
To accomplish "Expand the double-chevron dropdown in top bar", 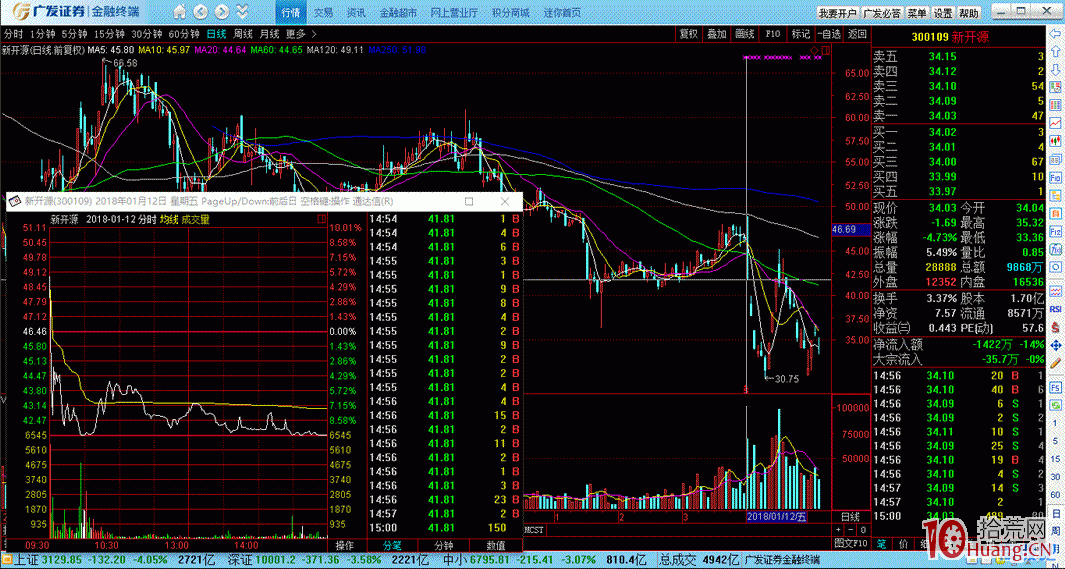I will (x=242, y=12).
